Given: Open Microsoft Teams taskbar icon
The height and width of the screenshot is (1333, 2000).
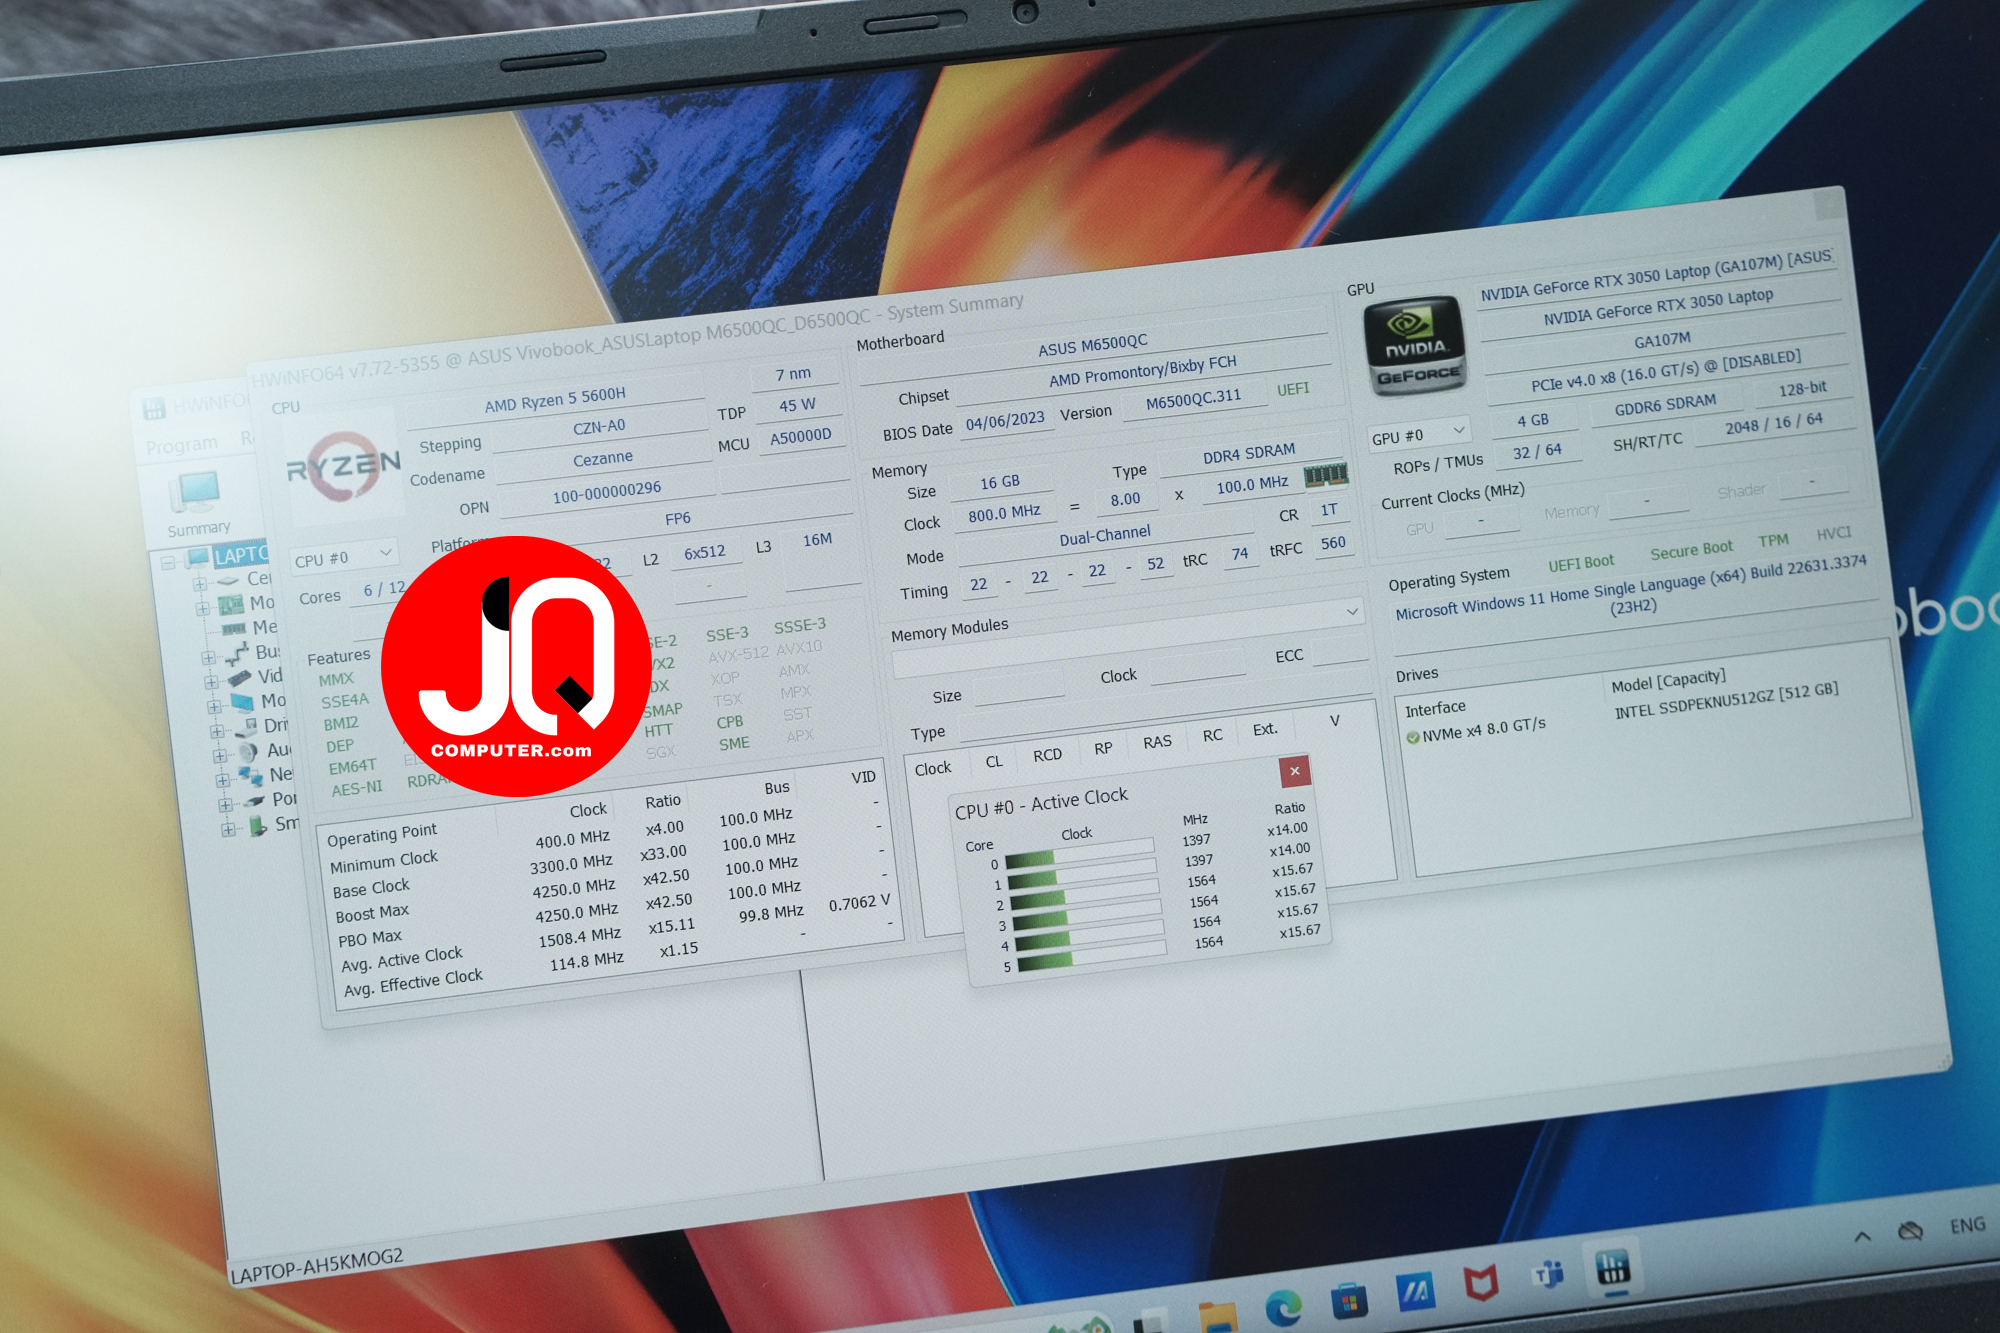Looking at the screenshot, I should pyautogui.click(x=1548, y=1274).
